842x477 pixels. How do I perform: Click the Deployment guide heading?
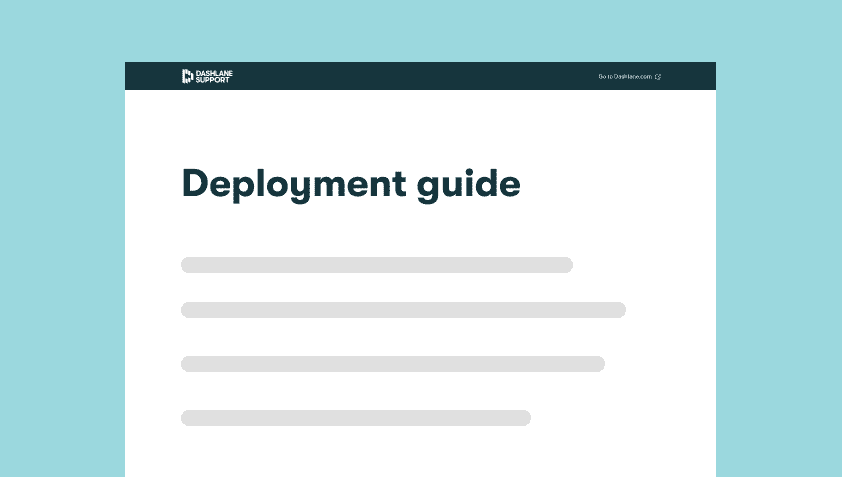(351, 185)
